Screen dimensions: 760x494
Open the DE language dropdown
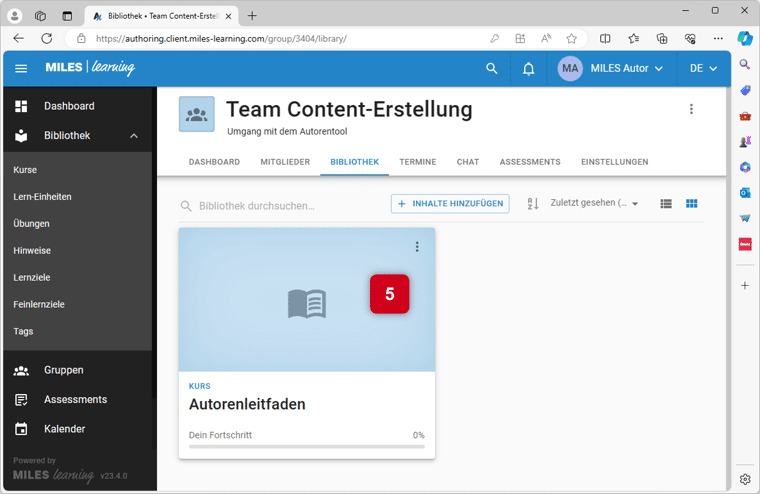pos(703,69)
